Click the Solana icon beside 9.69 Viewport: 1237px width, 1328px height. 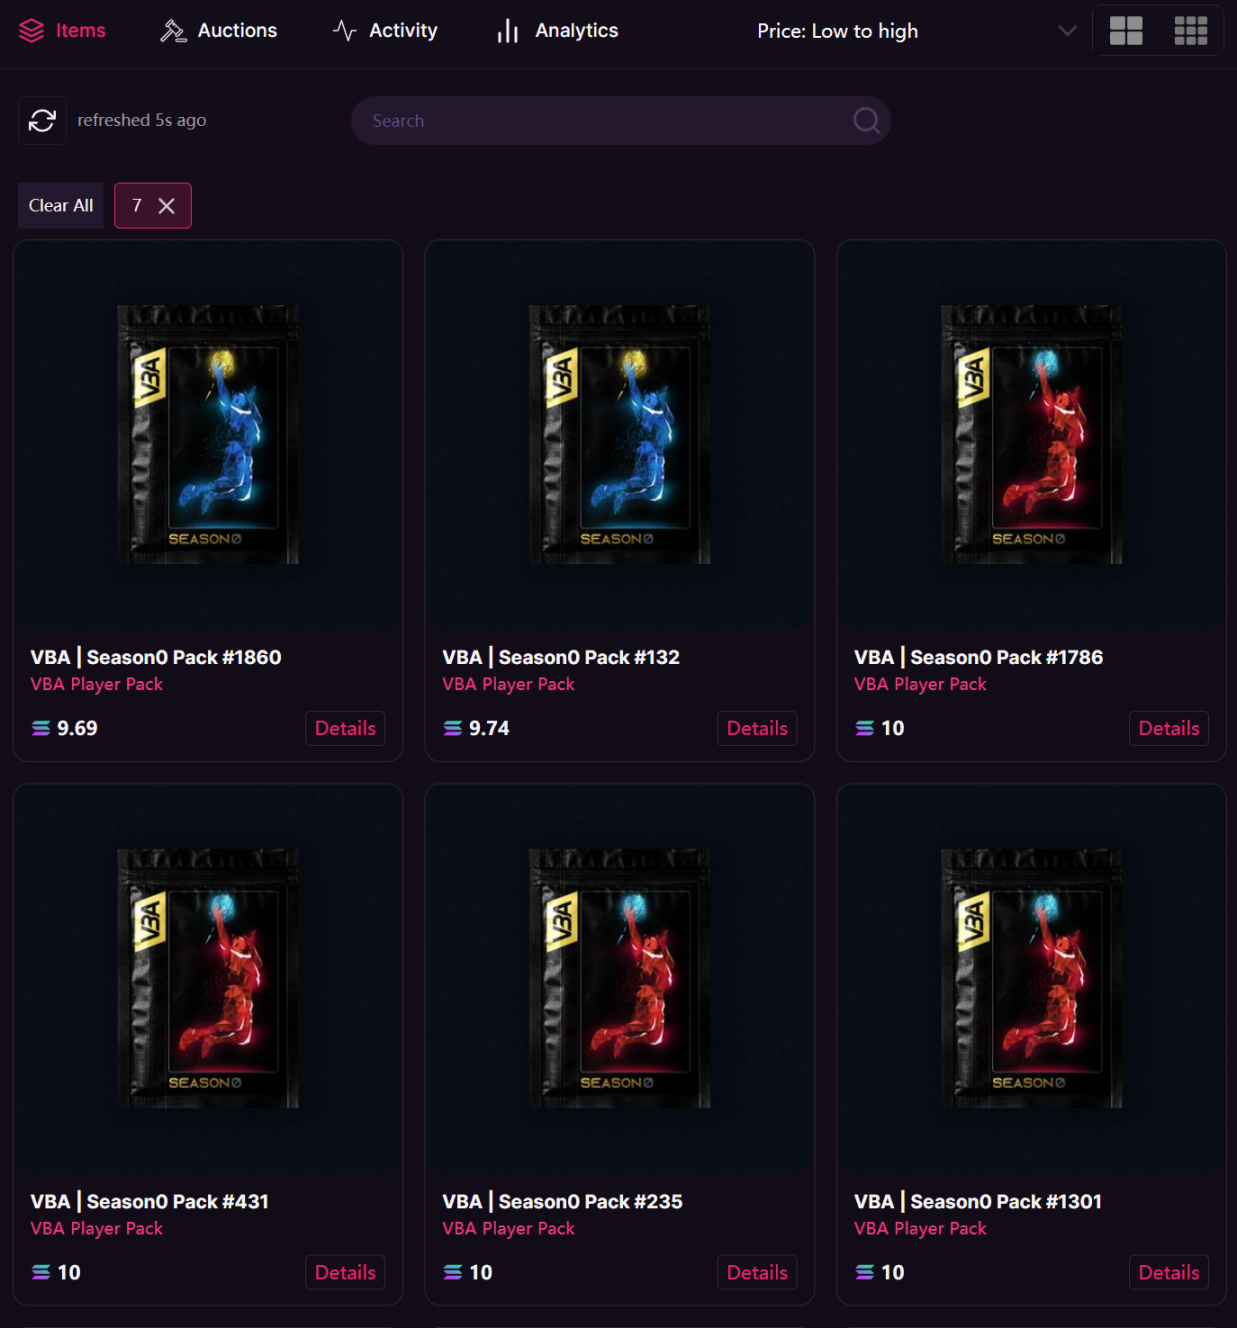coord(41,728)
